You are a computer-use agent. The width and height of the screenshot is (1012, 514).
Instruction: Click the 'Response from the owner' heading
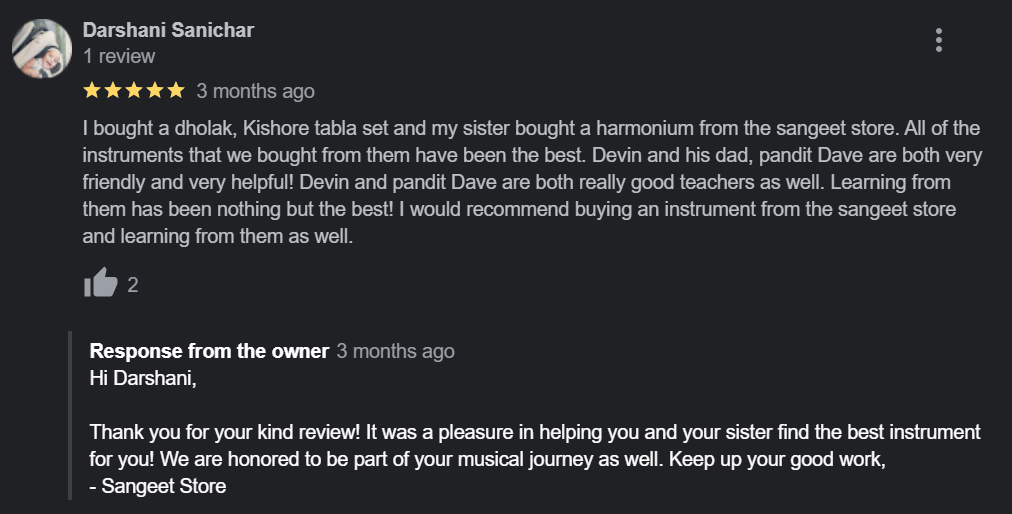coord(209,351)
